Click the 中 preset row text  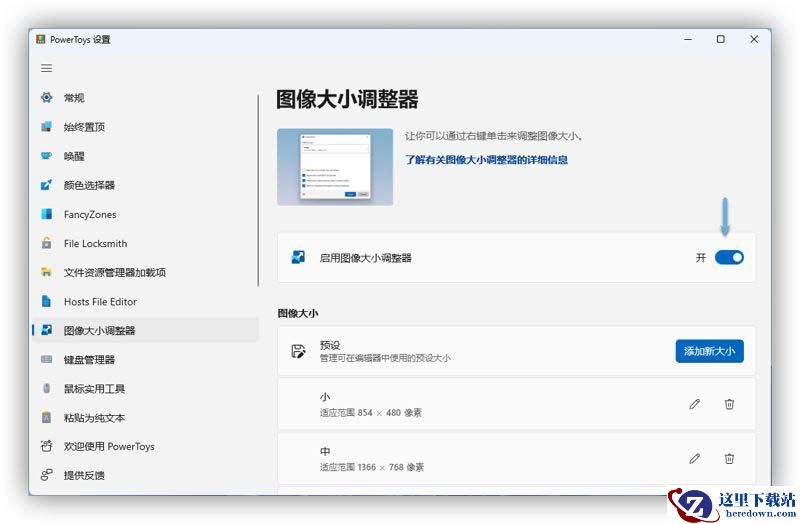[325, 451]
